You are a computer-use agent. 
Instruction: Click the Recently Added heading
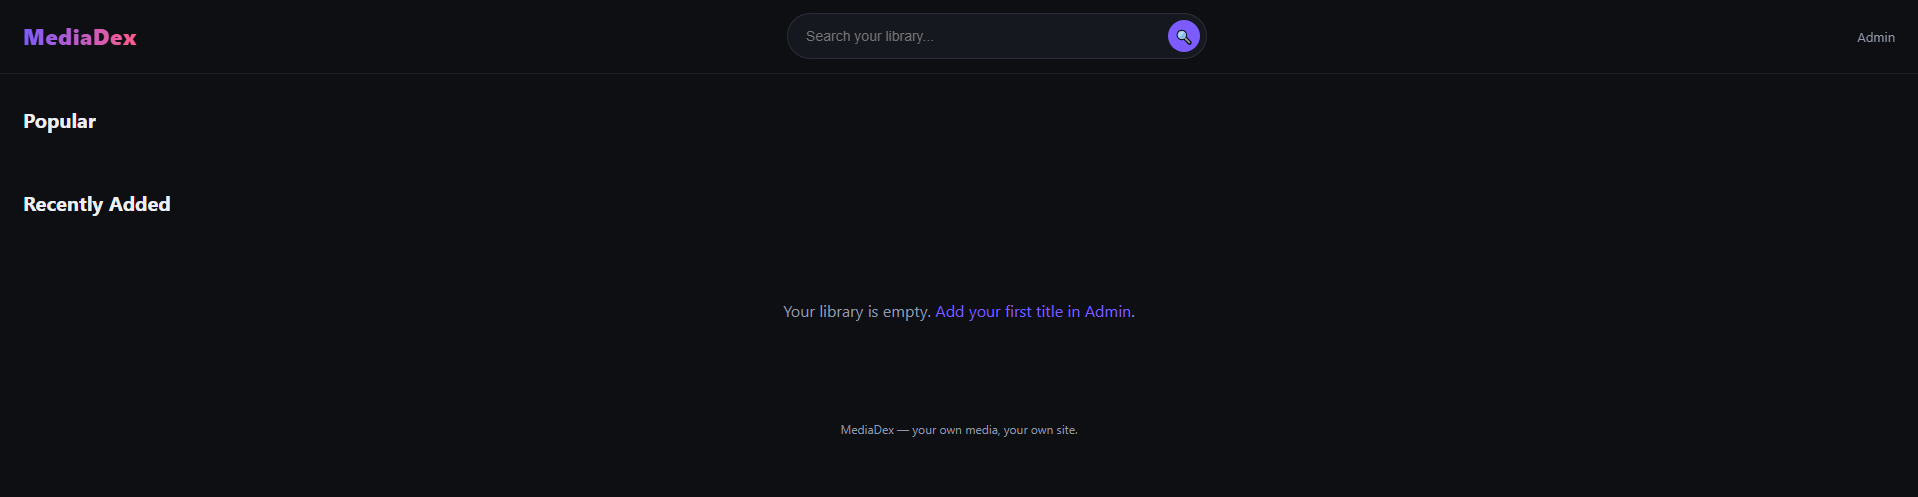97,204
